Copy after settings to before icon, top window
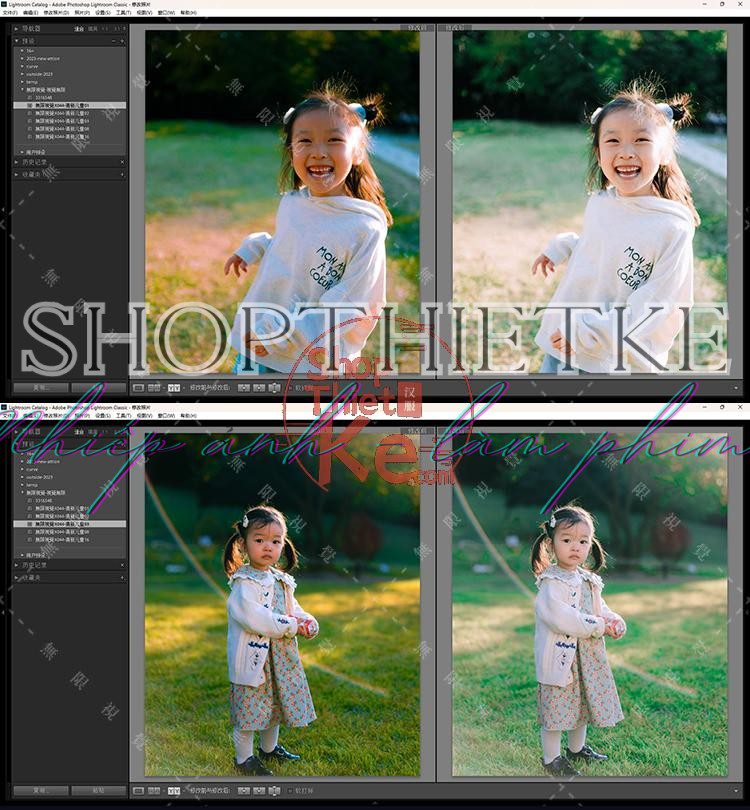The height and width of the screenshot is (810, 750). point(259,387)
